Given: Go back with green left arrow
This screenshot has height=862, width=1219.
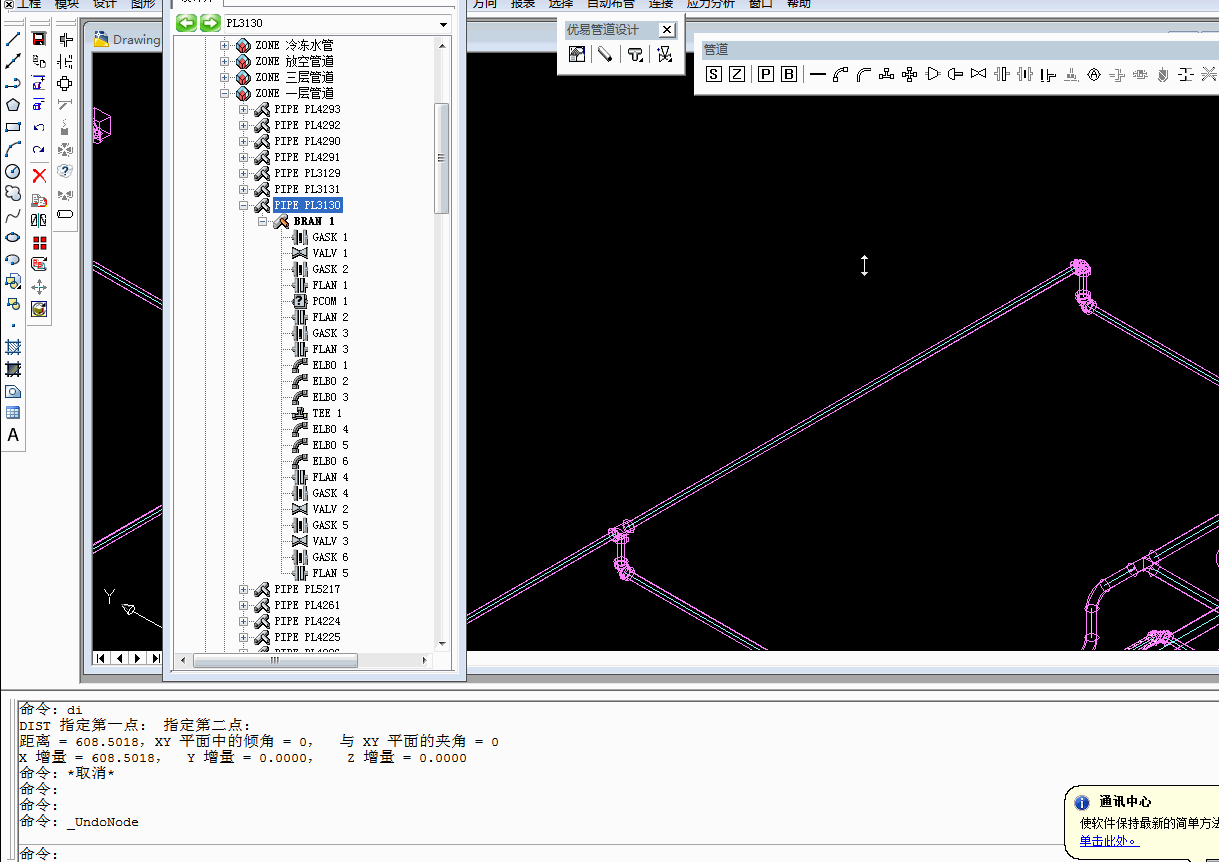Looking at the screenshot, I should [x=186, y=23].
